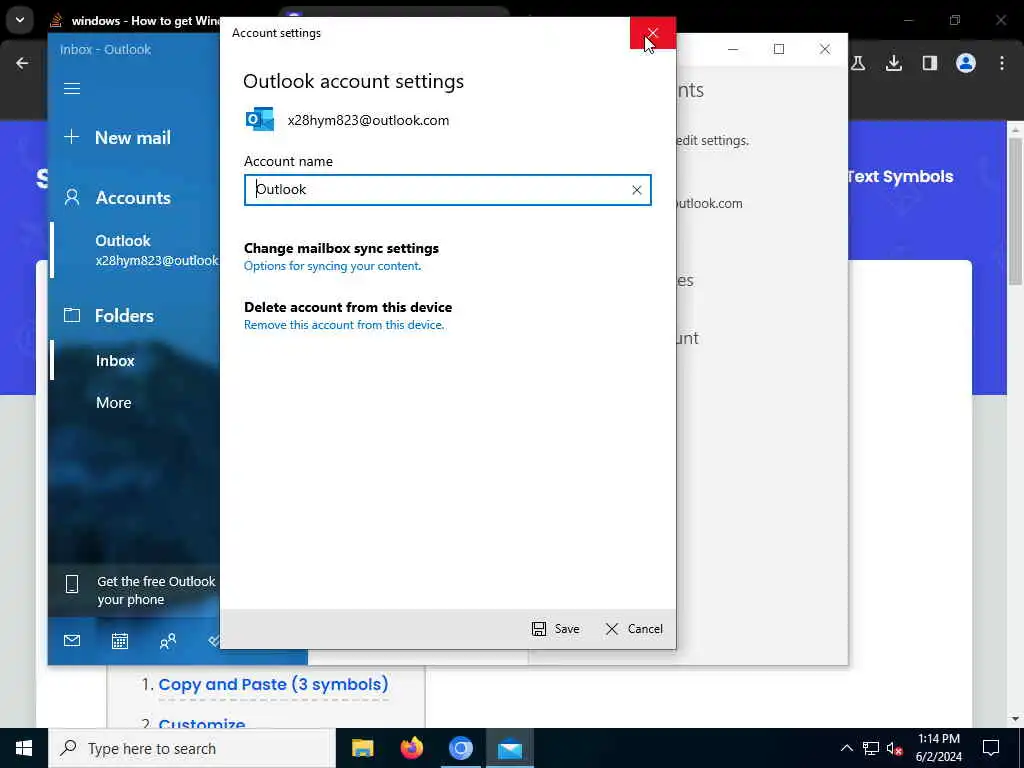This screenshot has width=1024, height=768.
Task: Open Copy and Paste (3 symbols) link
Action: click(273, 684)
